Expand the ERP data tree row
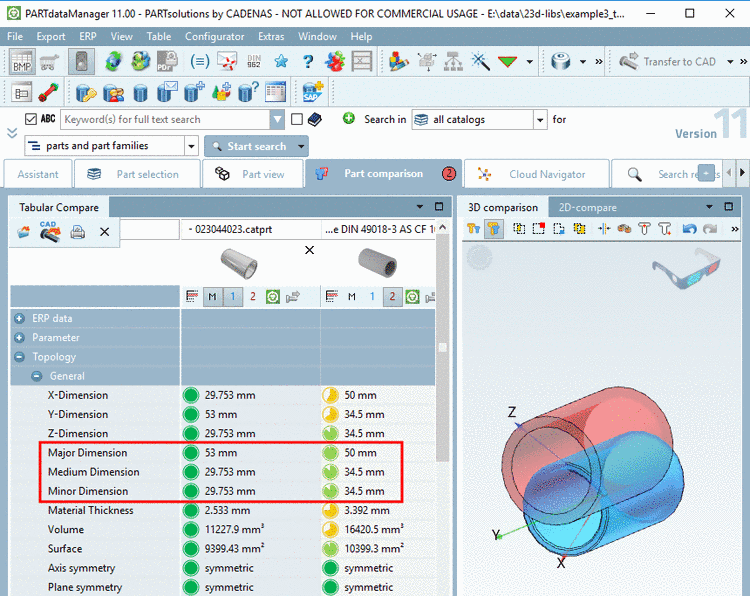Image resolution: width=750 pixels, height=596 pixels. click(x=19, y=318)
